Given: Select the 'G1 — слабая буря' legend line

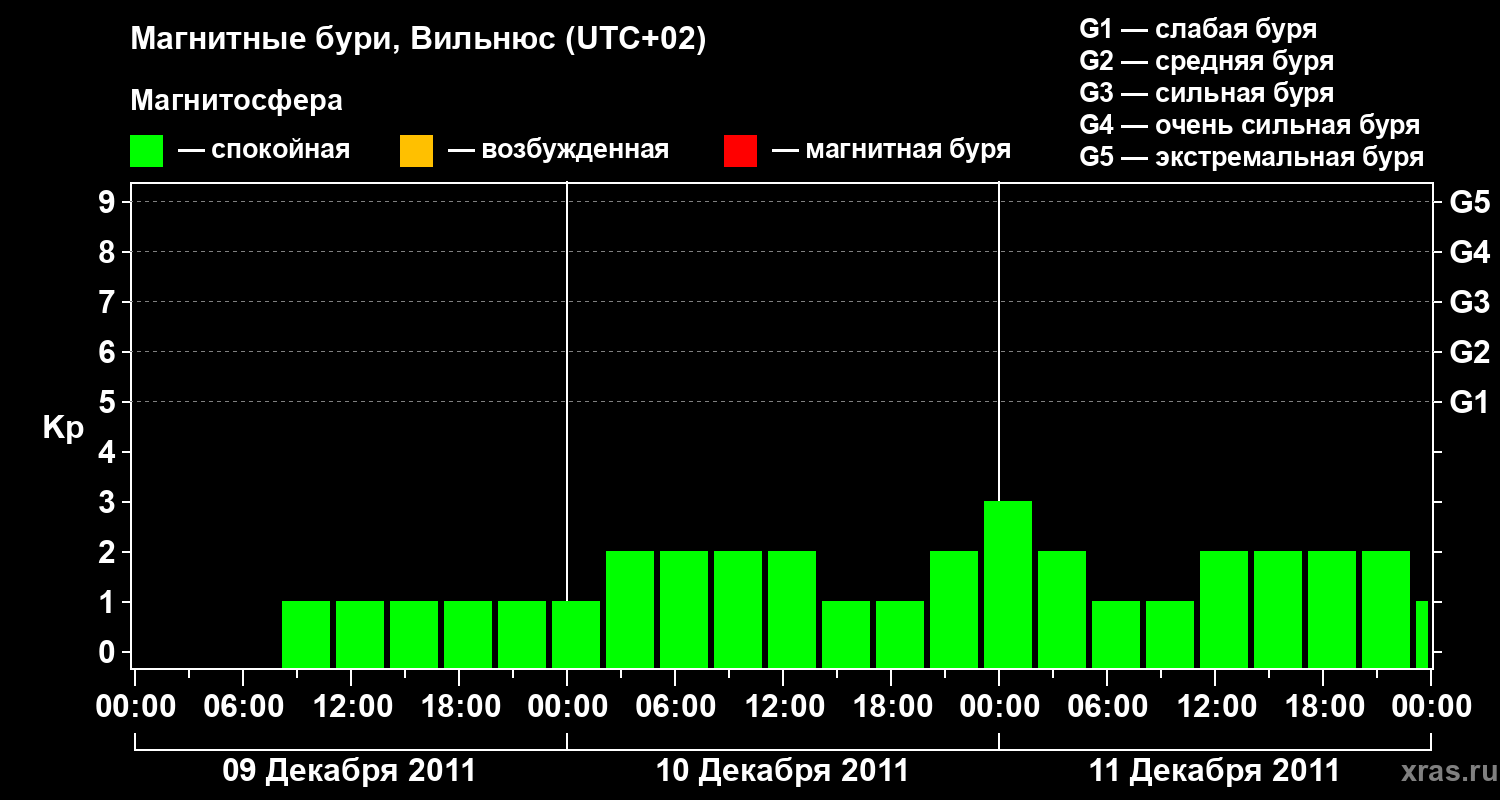Looking at the screenshot, I should [x=1198, y=29].
